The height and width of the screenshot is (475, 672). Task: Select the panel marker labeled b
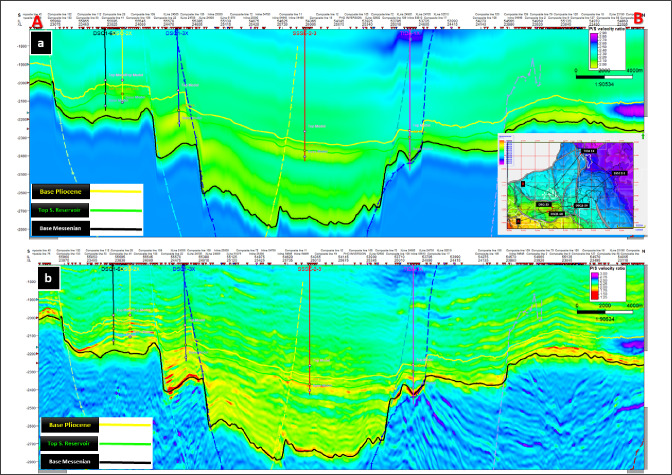click(48, 278)
